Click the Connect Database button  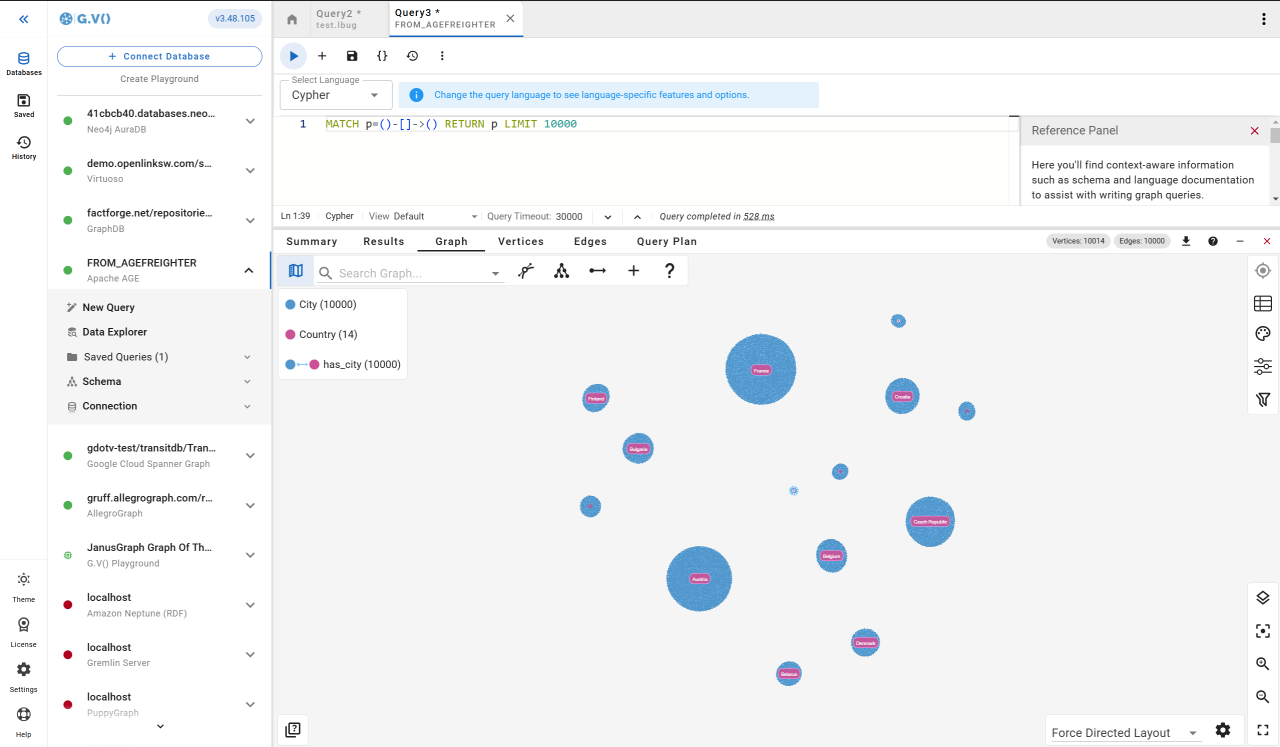tap(160, 57)
